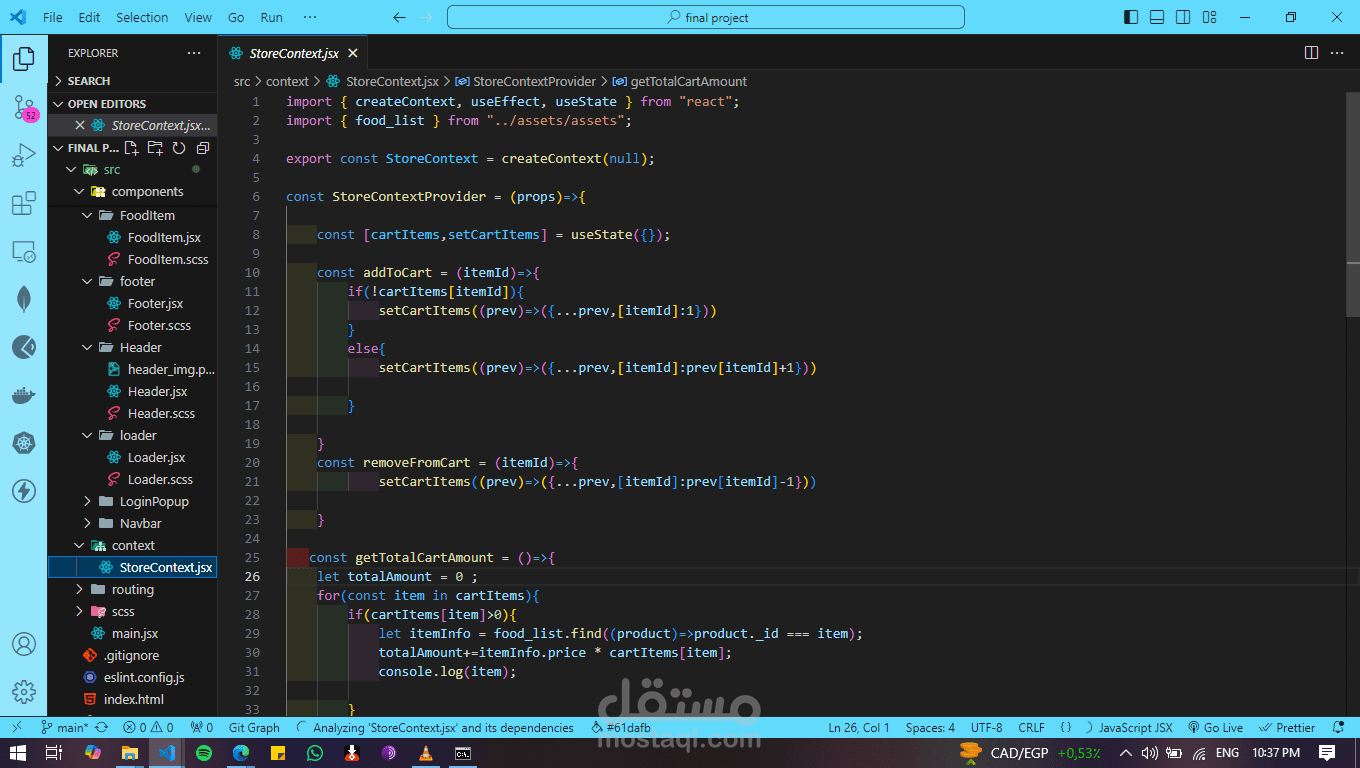Change the CRLF end-of-line sequence
The height and width of the screenshot is (768, 1360).
point(1031,728)
